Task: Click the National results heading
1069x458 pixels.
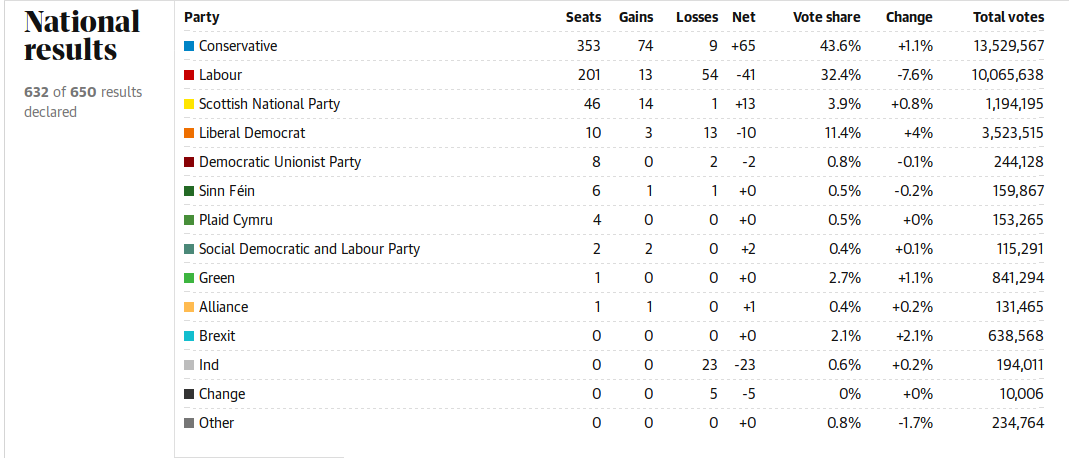Action: [82, 36]
